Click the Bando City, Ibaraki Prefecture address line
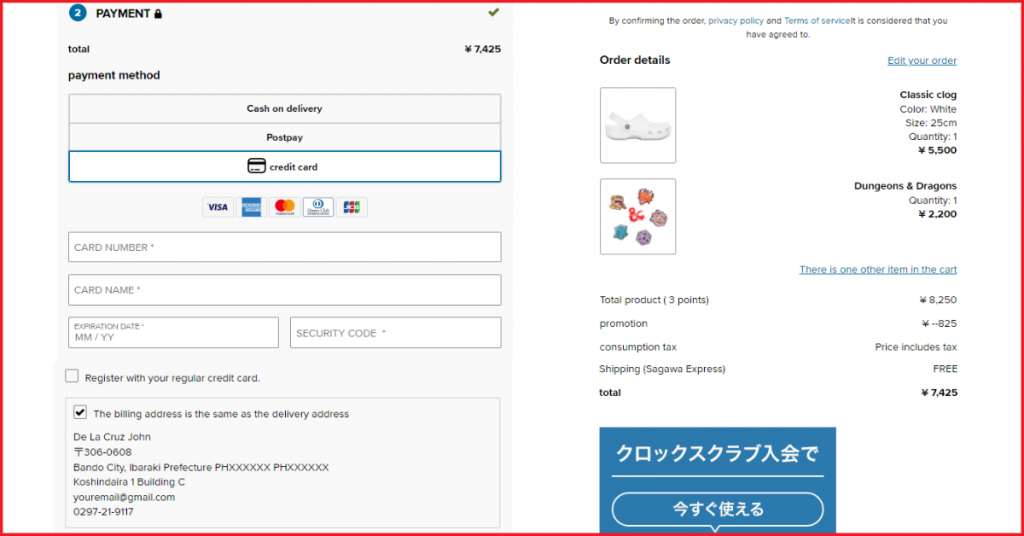The height and width of the screenshot is (536, 1024). click(201, 467)
